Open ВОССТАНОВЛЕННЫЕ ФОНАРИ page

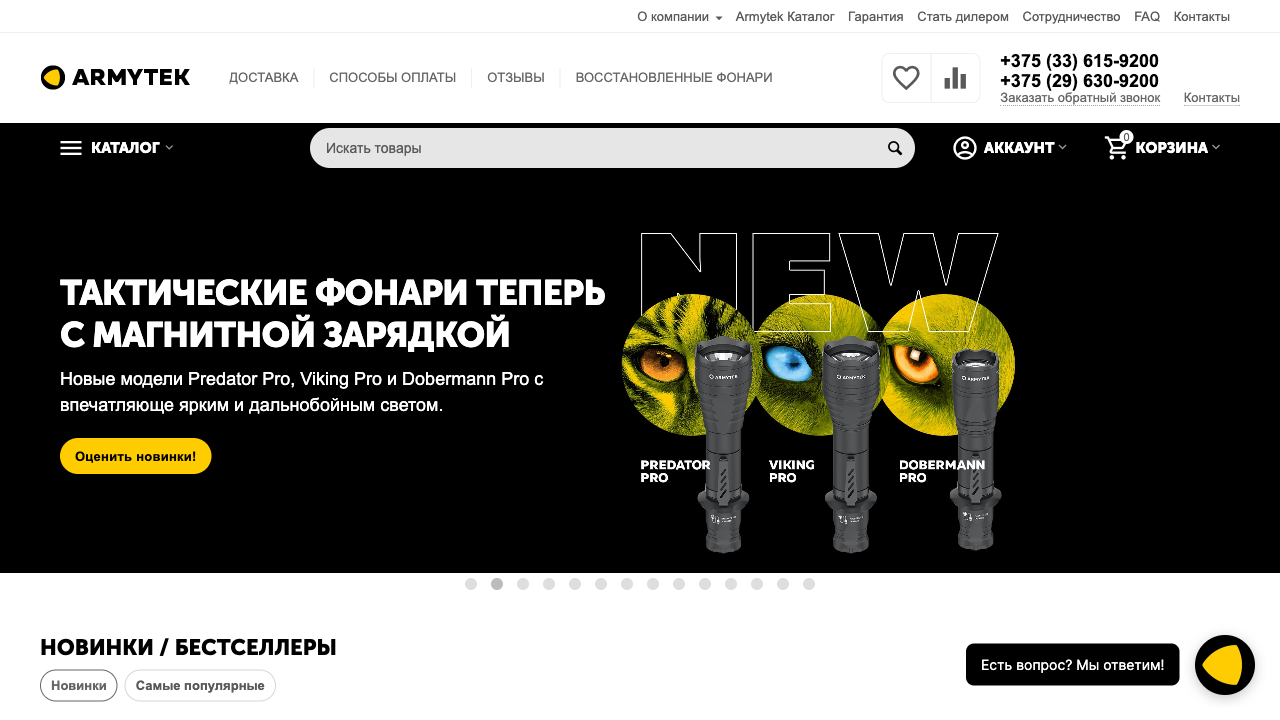point(674,78)
